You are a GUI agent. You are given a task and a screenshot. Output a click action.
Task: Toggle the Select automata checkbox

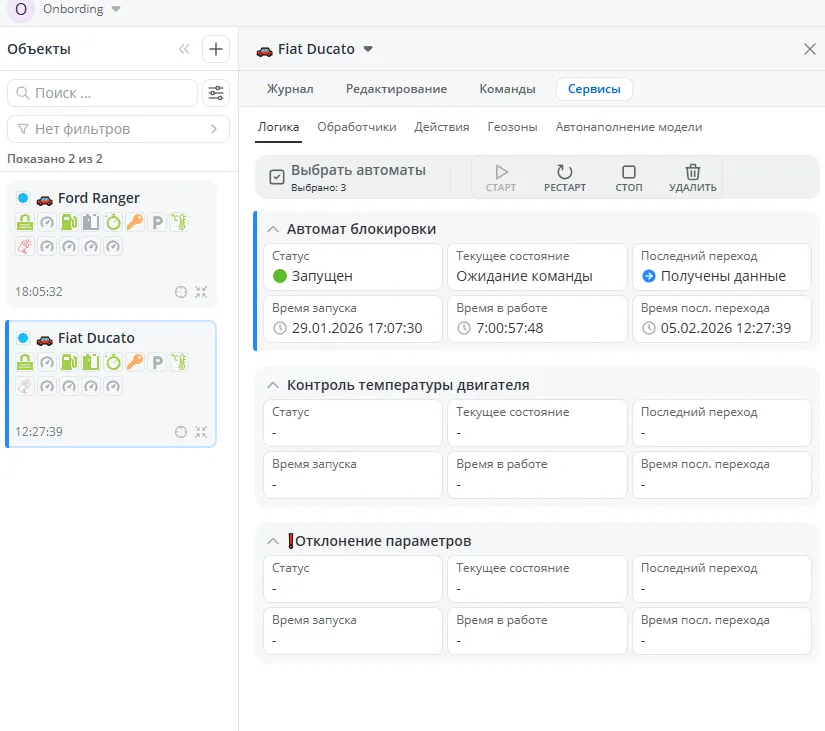click(277, 177)
